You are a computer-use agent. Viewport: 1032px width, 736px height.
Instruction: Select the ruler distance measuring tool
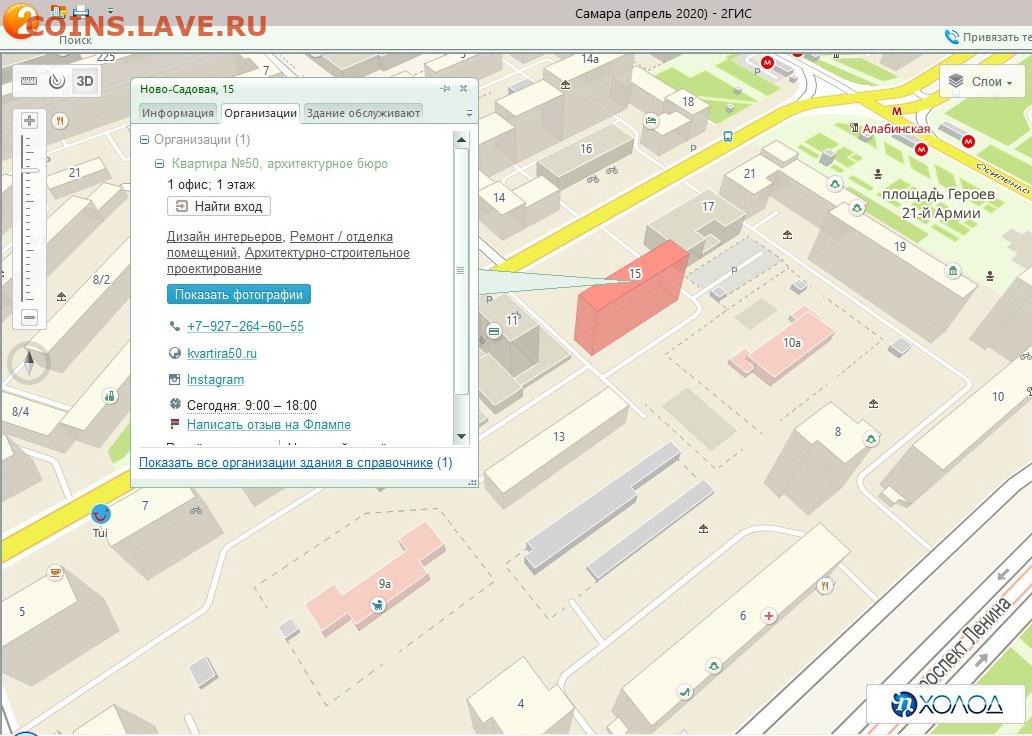click(29, 81)
